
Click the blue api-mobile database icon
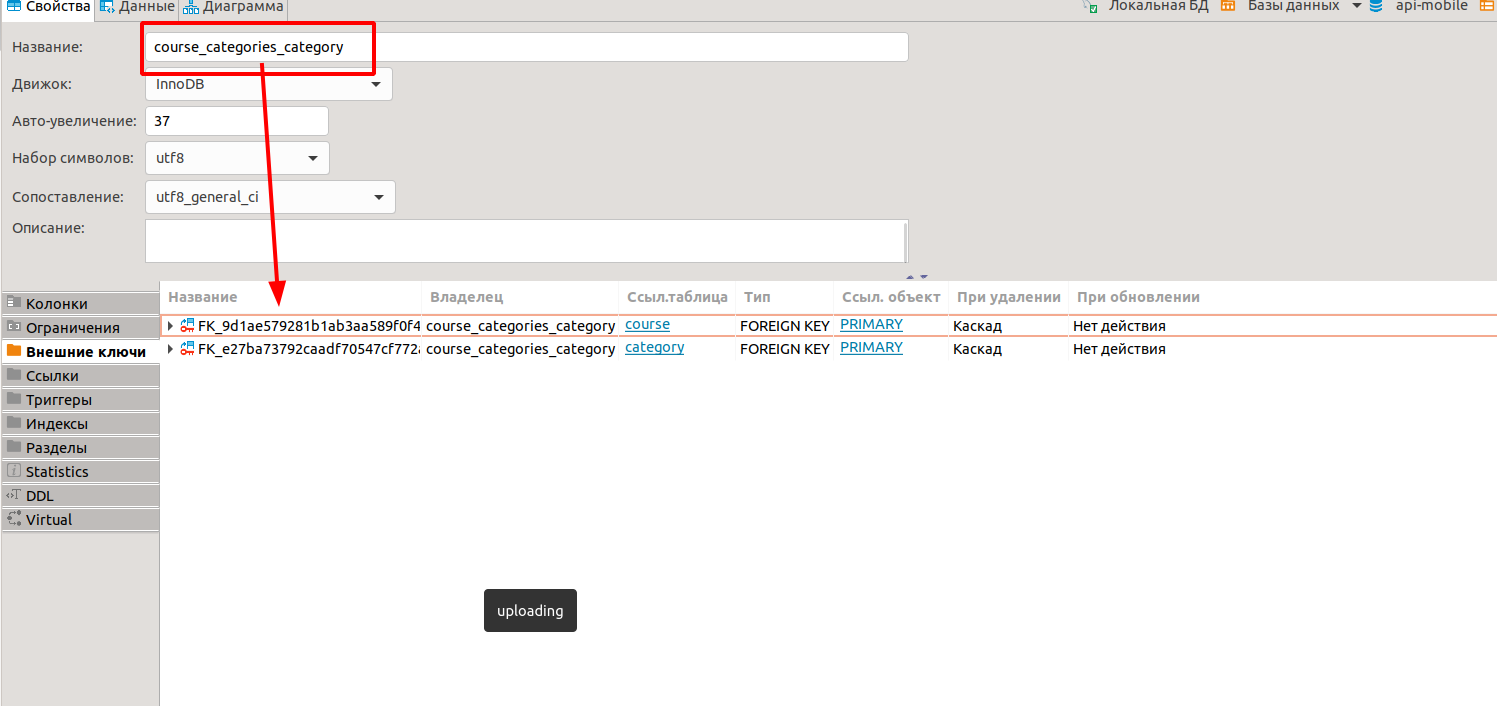[x=1376, y=6]
